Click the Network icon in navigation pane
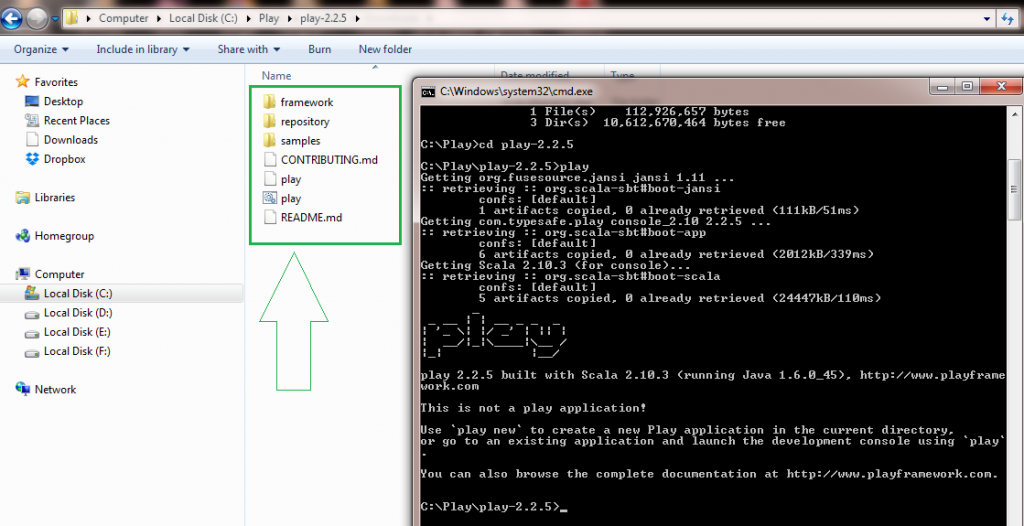 pyautogui.click(x=23, y=389)
